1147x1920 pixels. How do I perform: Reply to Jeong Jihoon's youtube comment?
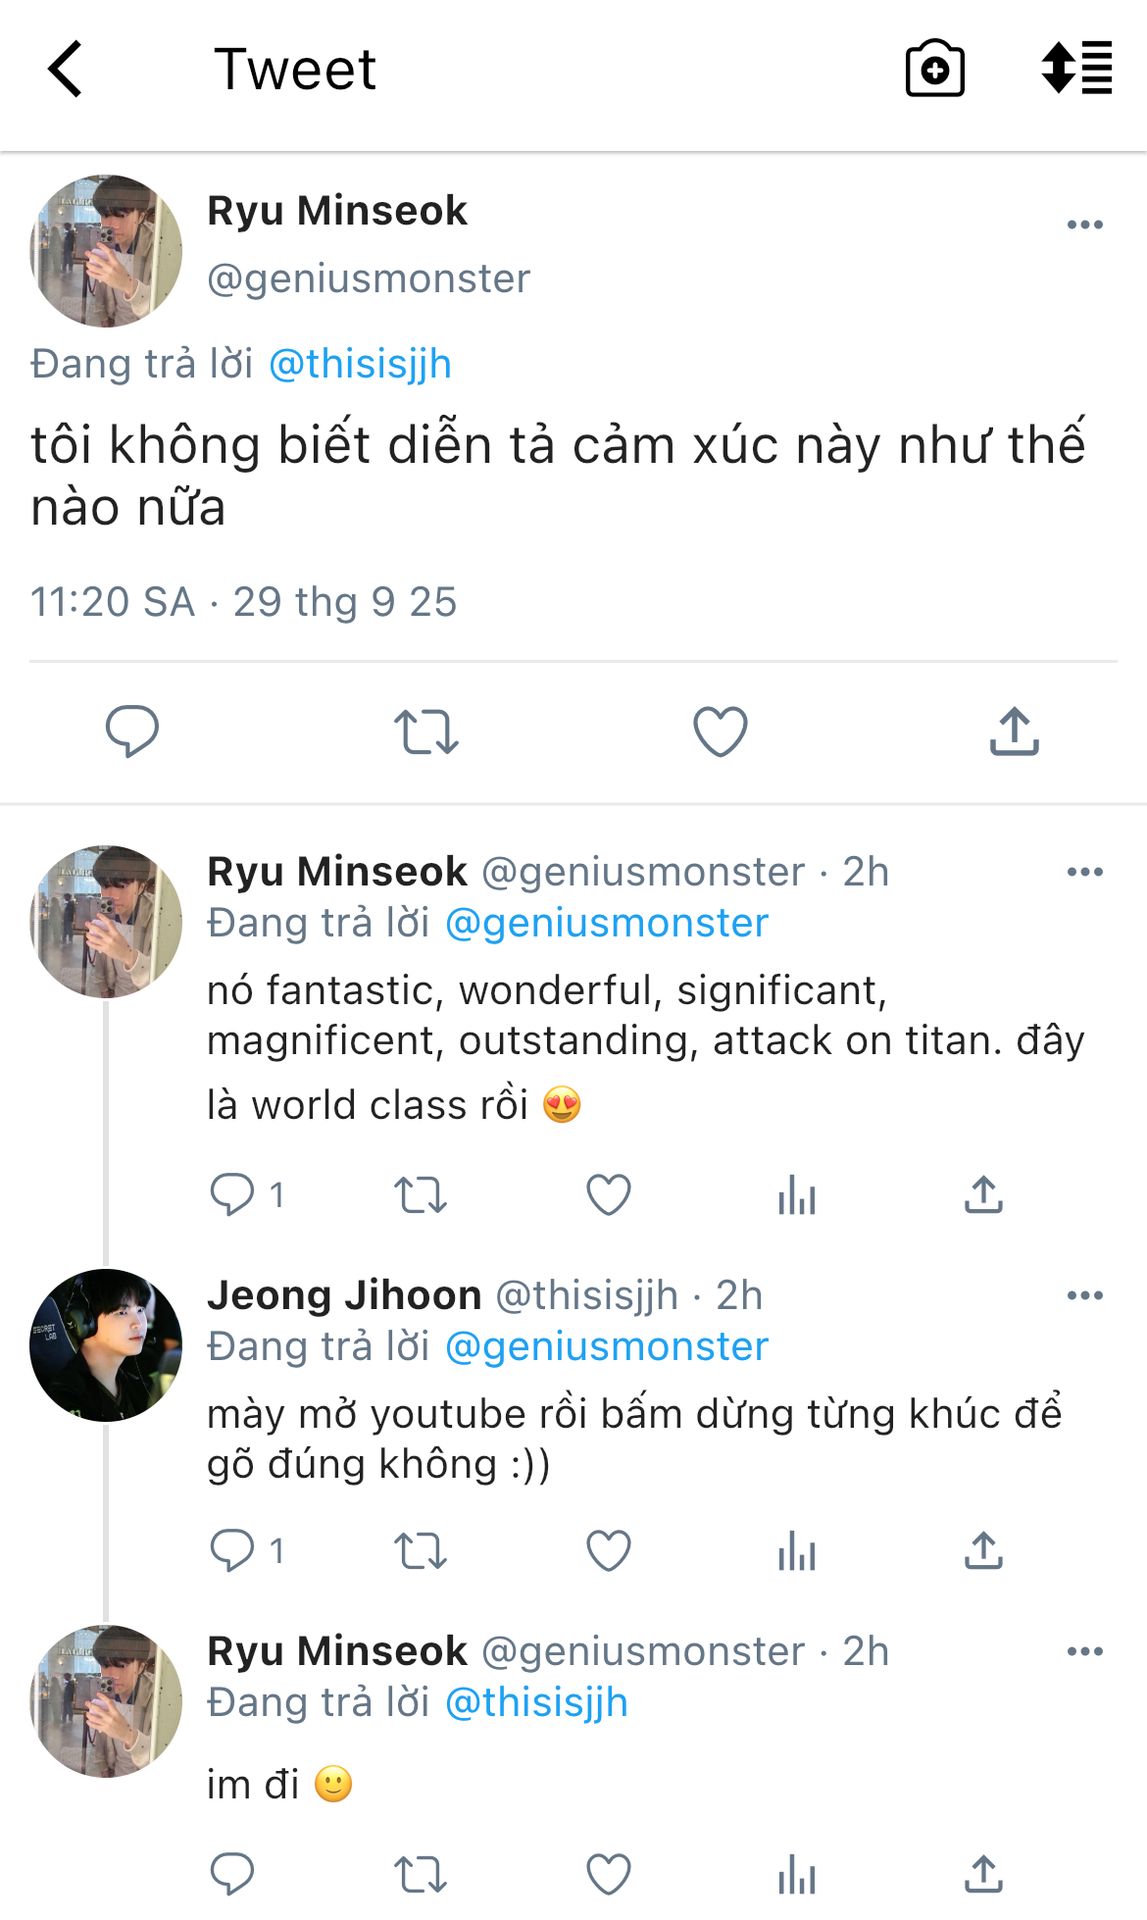pyautogui.click(x=232, y=1551)
